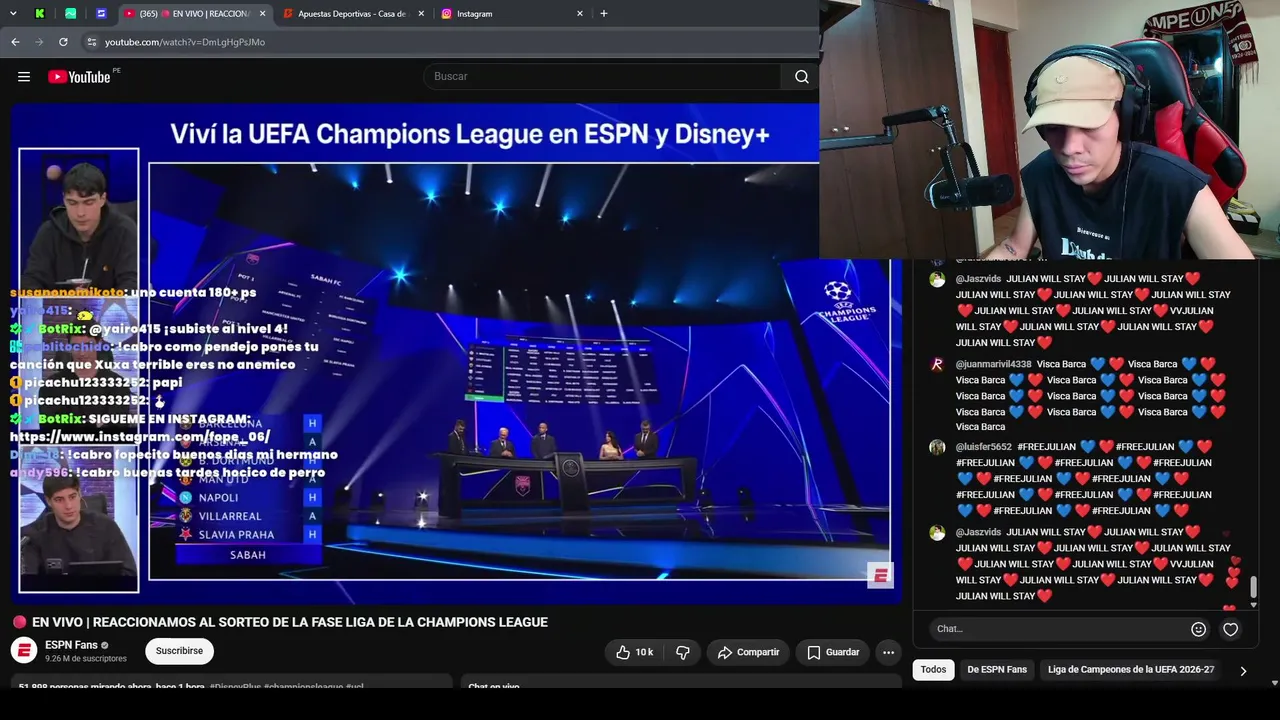
Task: Show more chips with right chevron
Action: point(1243,671)
